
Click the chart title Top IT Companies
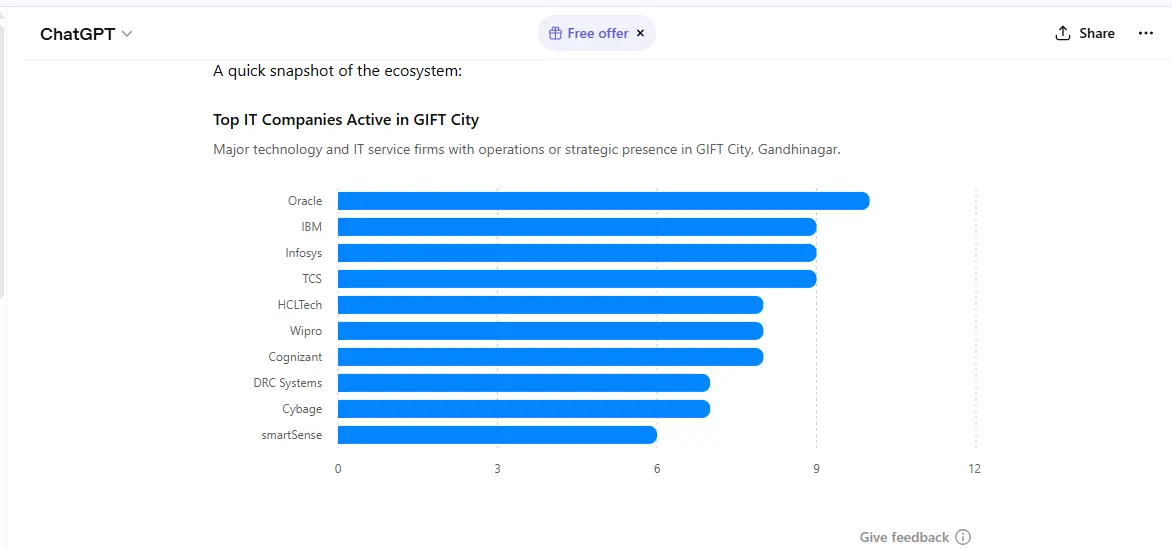coord(345,120)
